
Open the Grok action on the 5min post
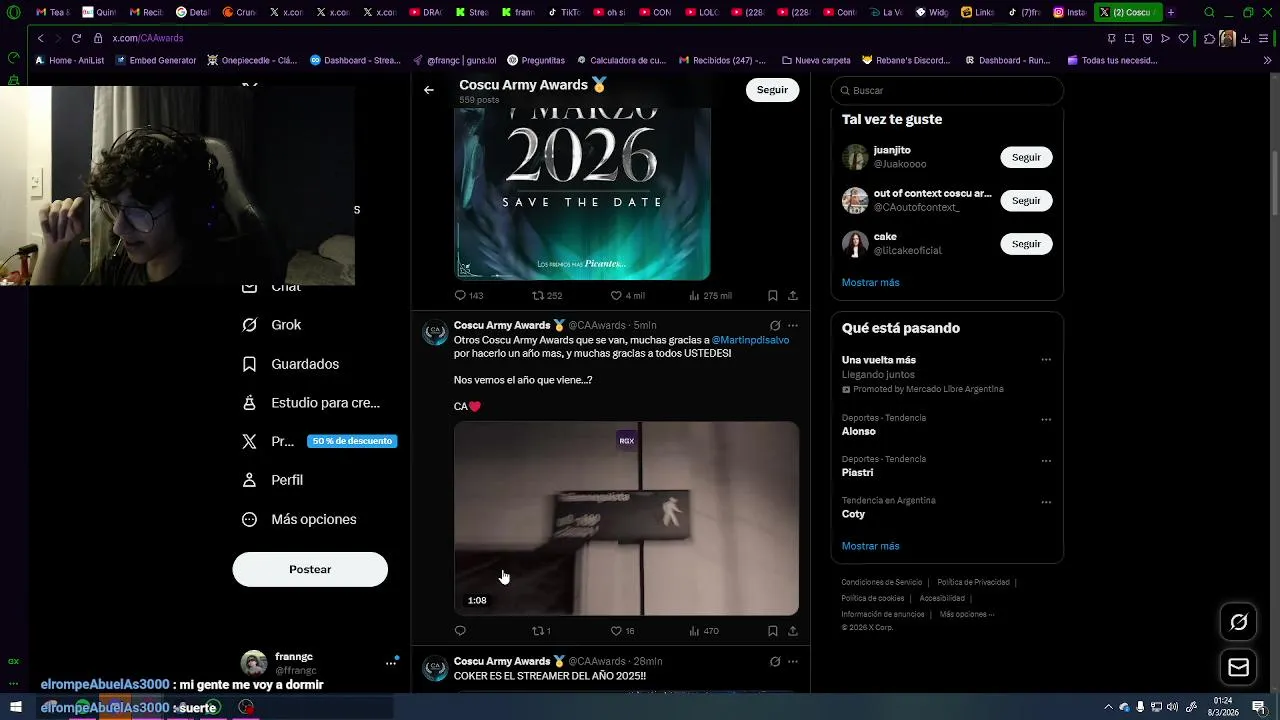click(x=774, y=325)
